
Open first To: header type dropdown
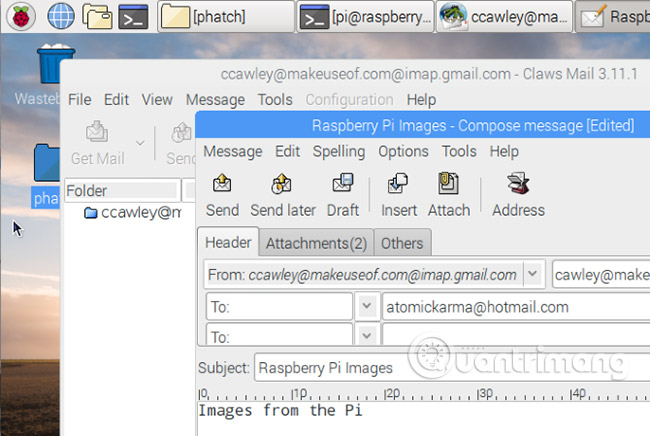pyautogui.click(x=367, y=306)
